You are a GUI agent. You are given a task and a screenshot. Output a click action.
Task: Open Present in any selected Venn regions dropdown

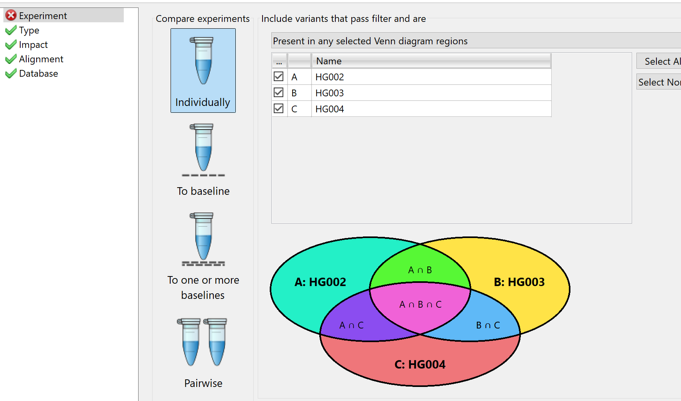[x=476, y=41]
